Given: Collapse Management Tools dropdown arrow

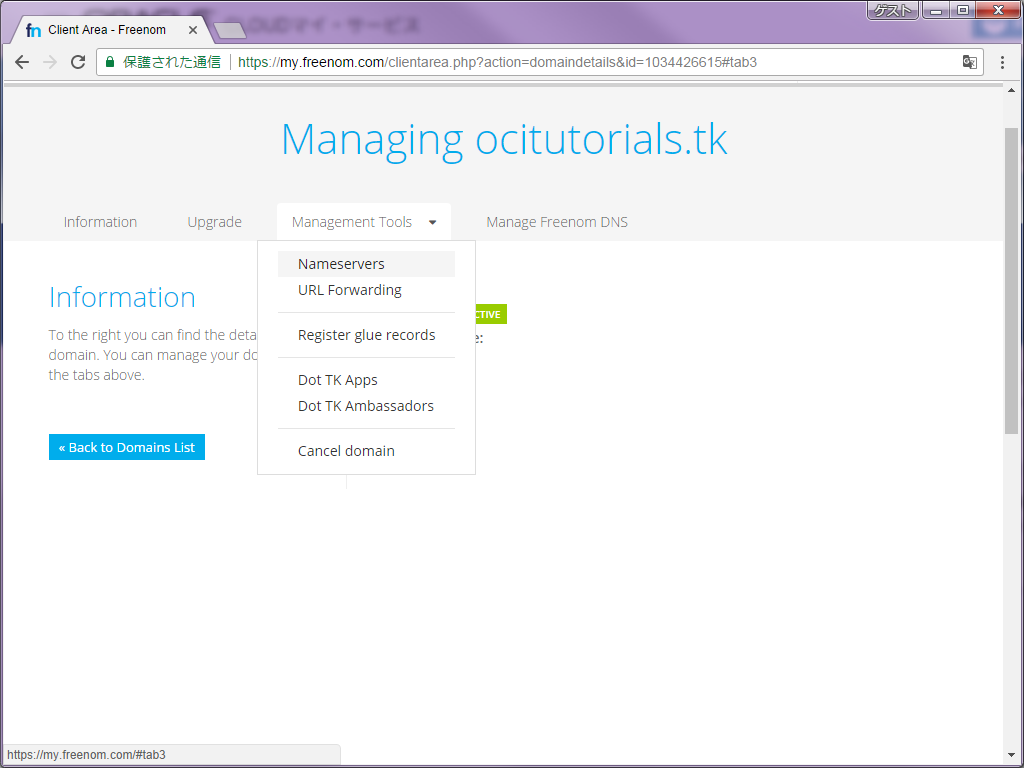Looking at the screenshot, I should 432,223.
